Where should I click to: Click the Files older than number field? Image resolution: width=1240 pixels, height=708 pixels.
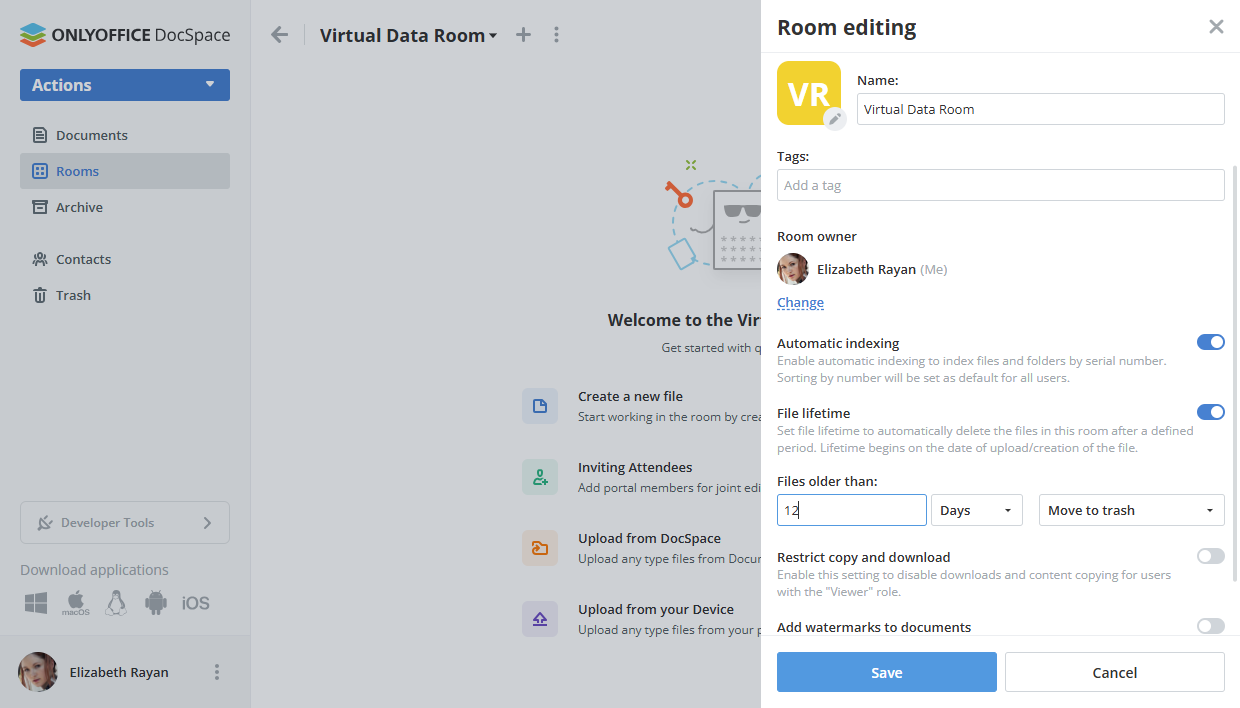coord(852,510)
